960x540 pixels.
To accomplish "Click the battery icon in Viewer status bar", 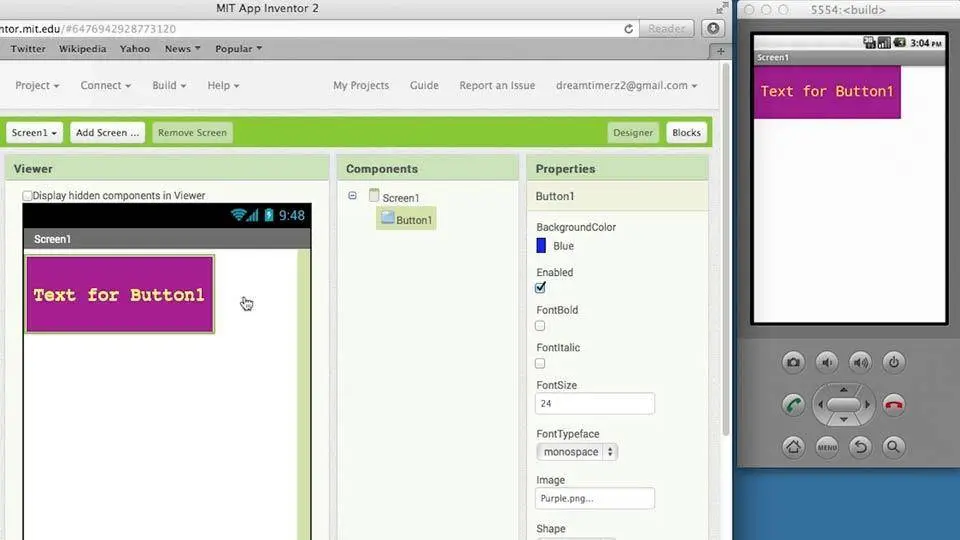I will 269,215.
